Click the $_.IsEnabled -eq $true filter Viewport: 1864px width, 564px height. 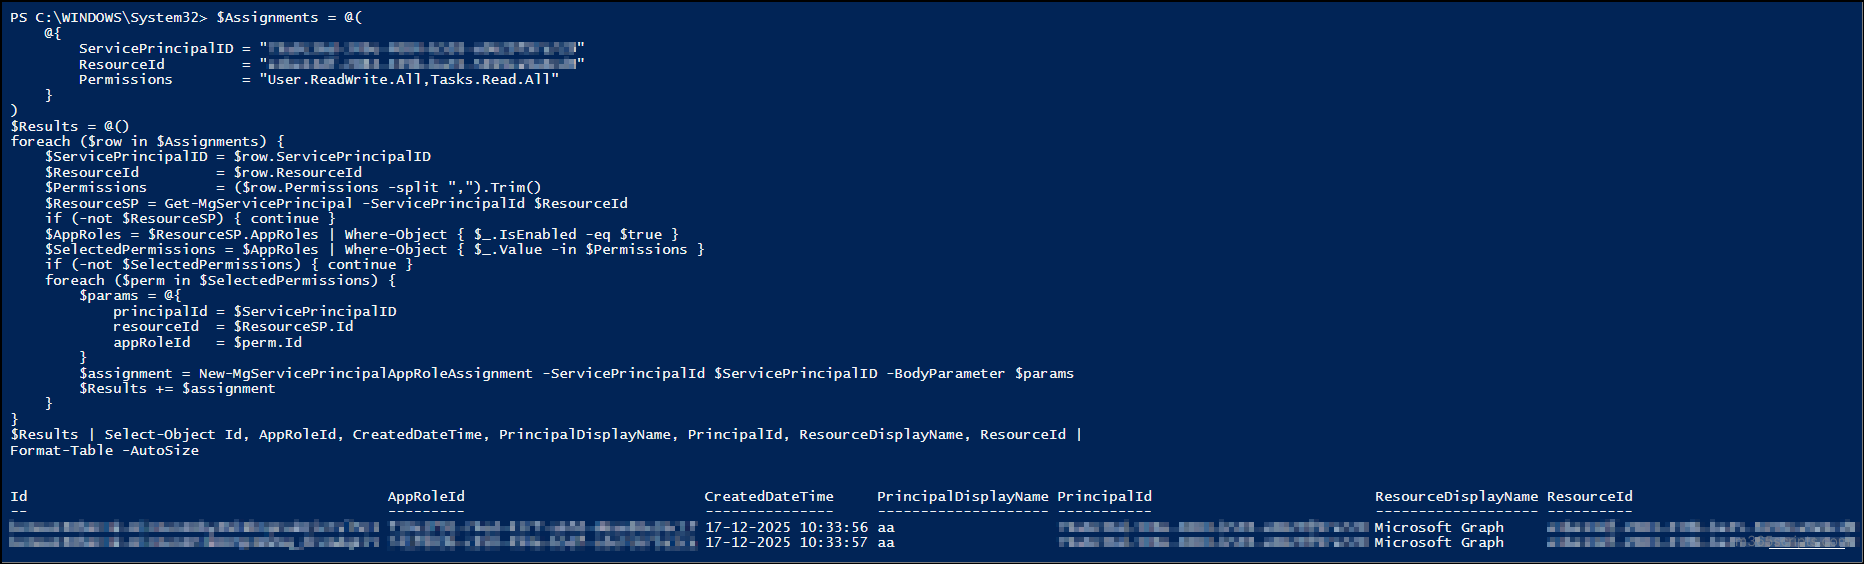(568, 235)
